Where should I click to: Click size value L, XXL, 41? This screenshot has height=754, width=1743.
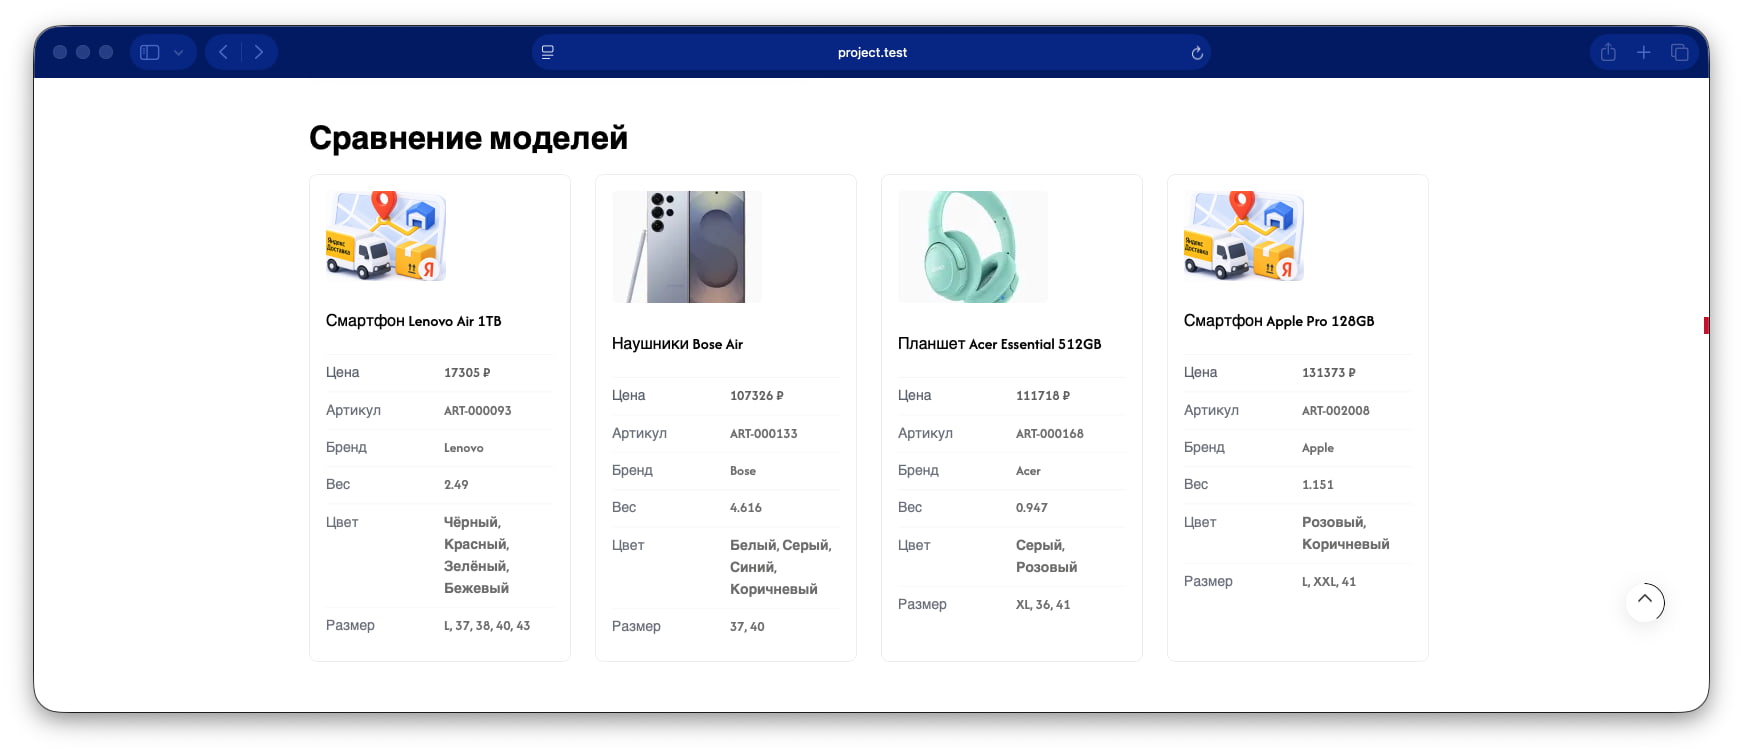pos(1329,581)
